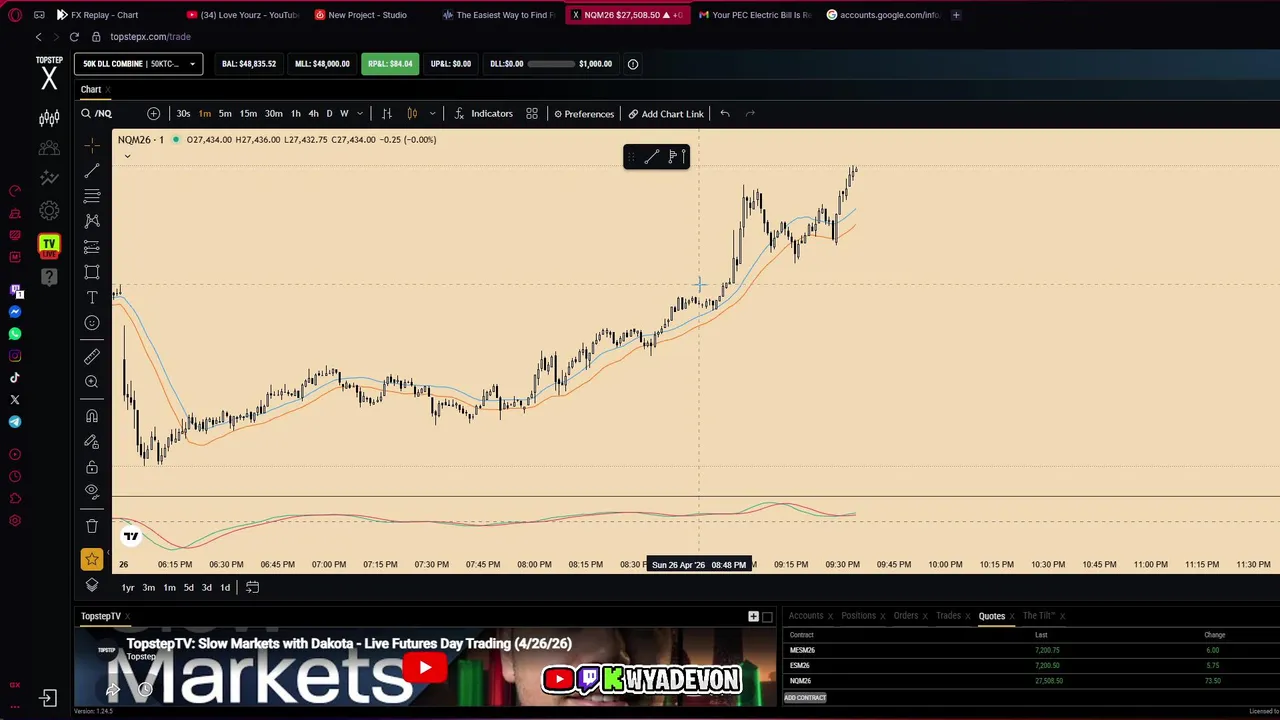Set chart range to 5d

[188, 588]
